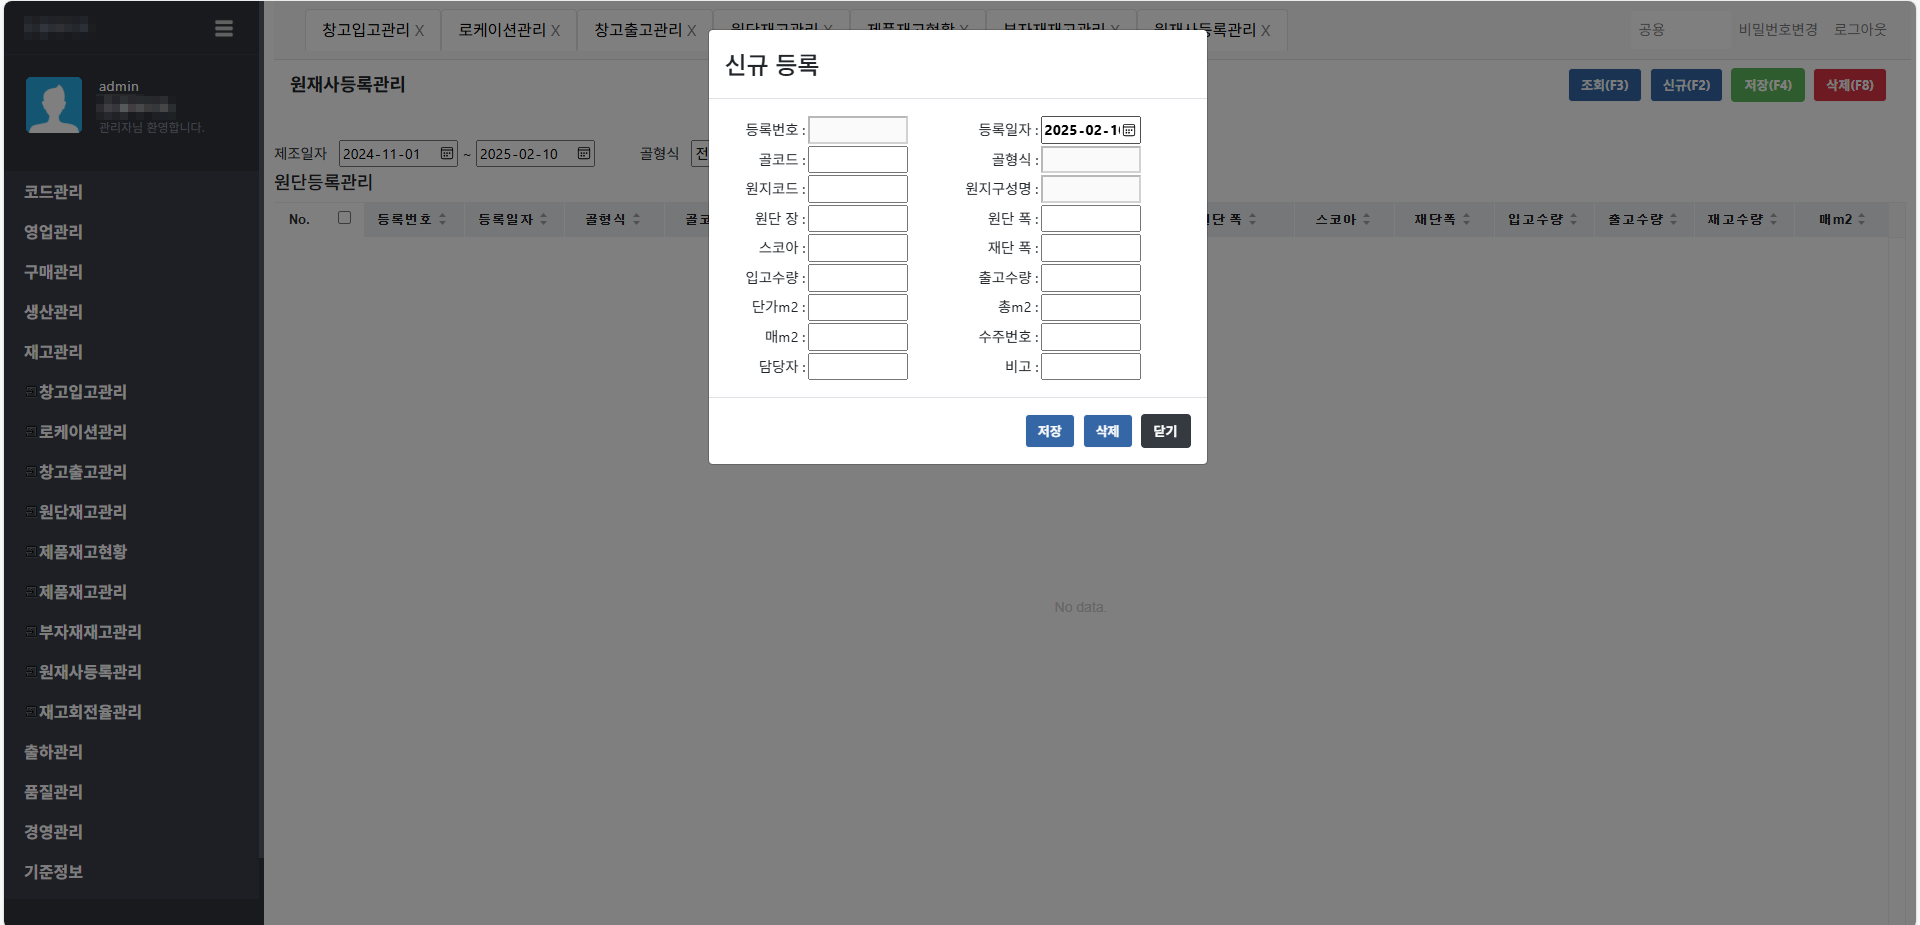Open 제품재고관리 in sidebar

point(83,592)
